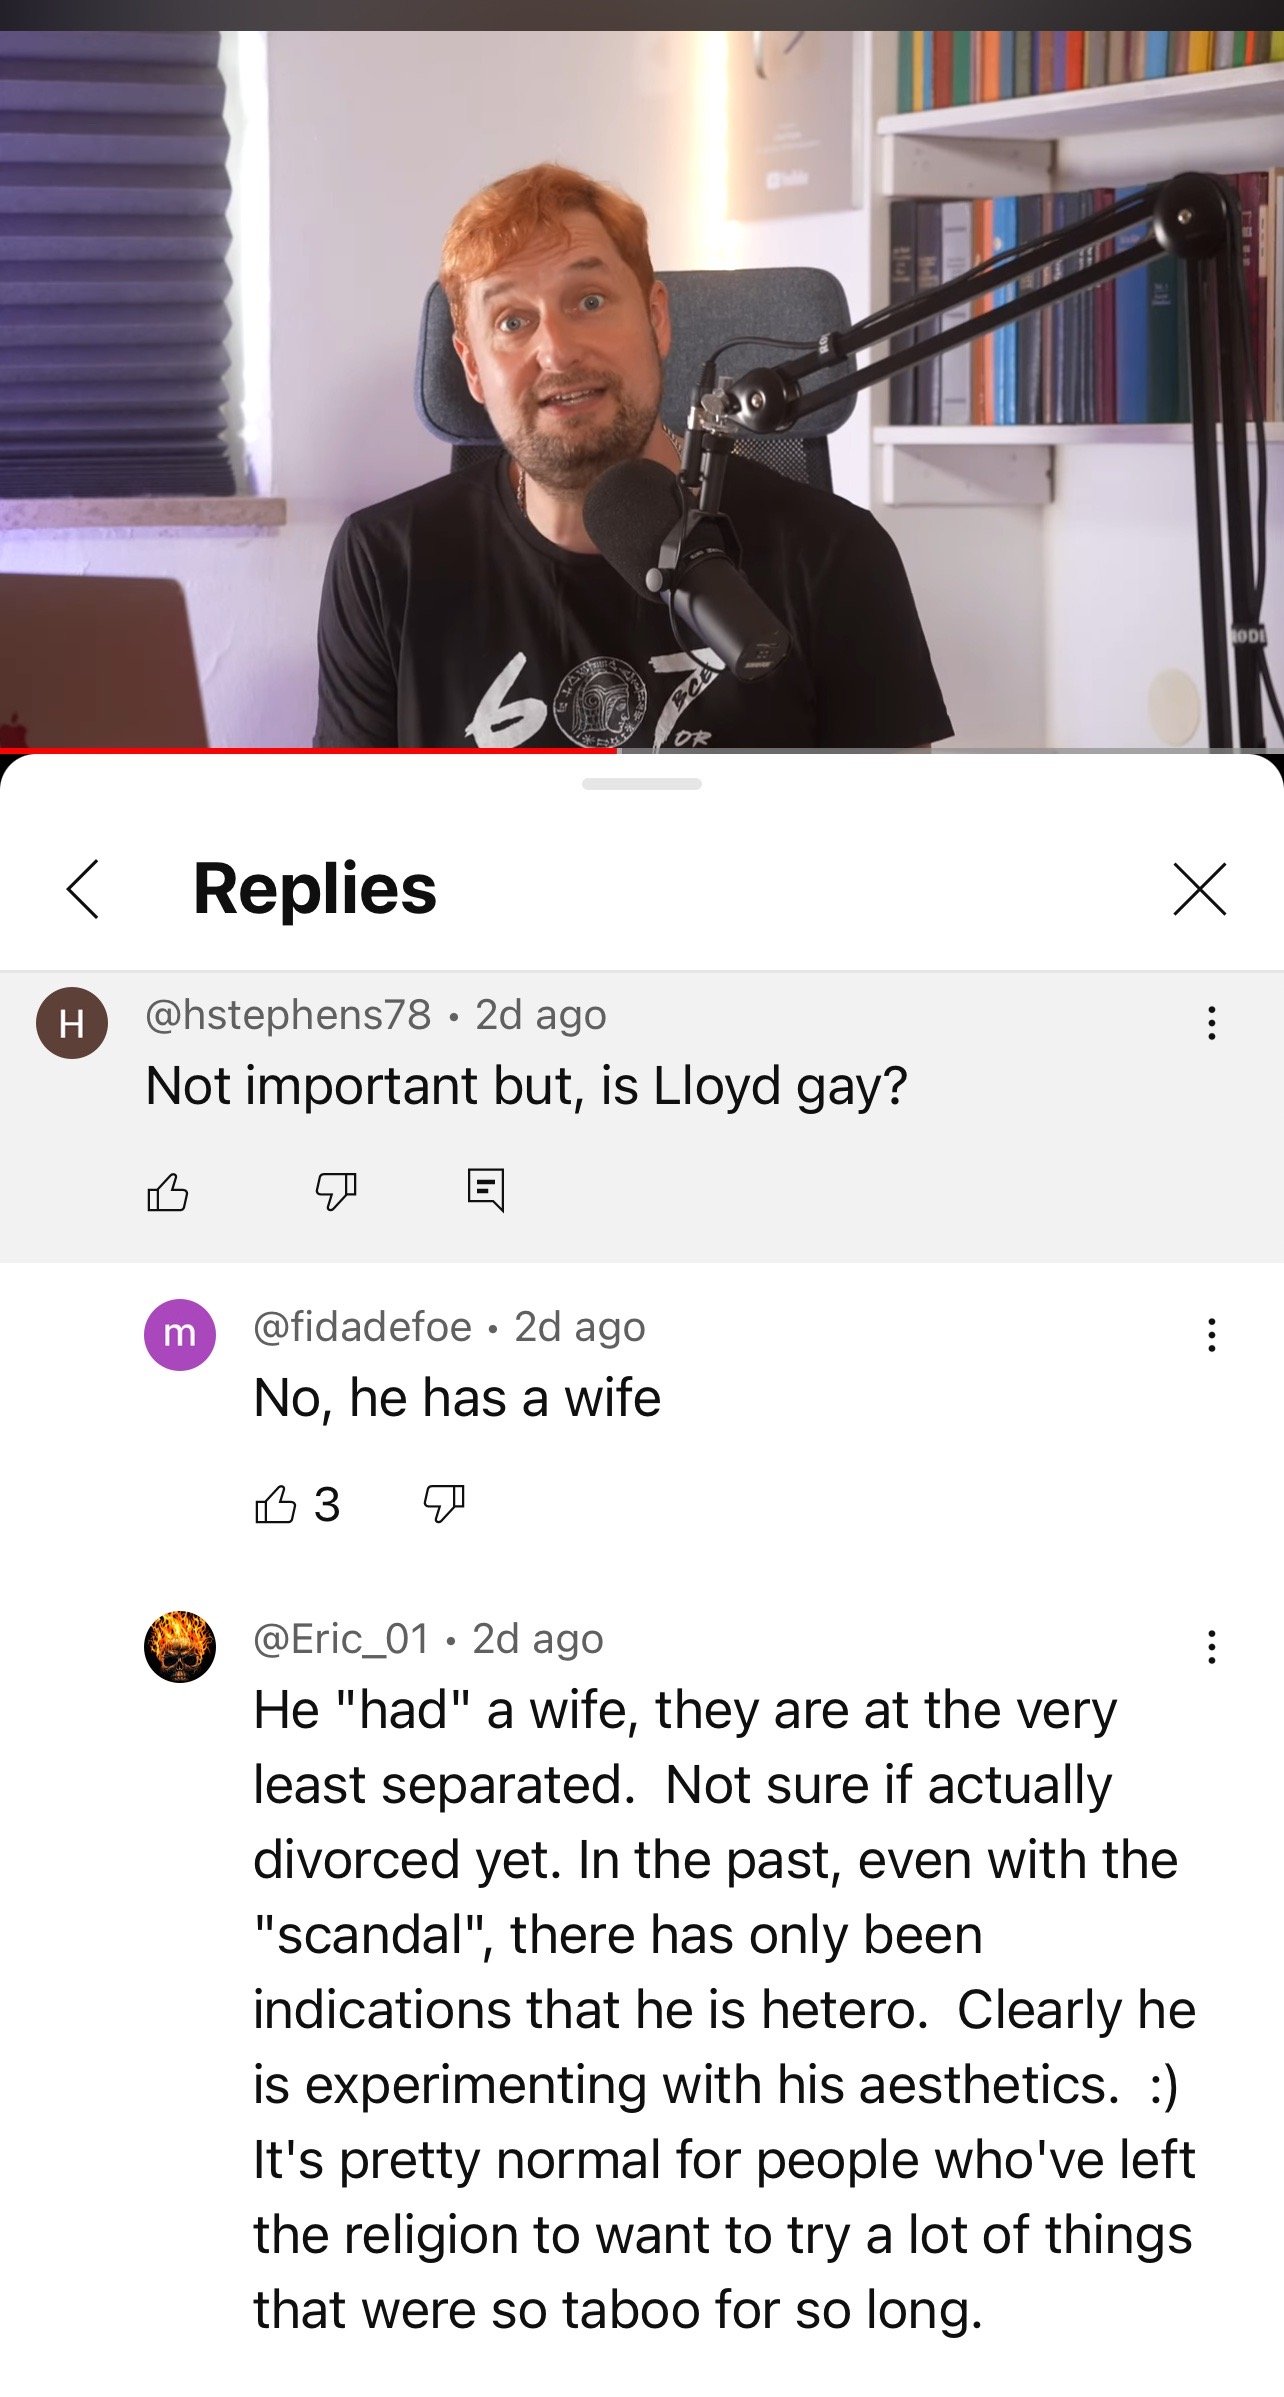Like the fidadefoe reply
This screenshot has height=2397, width=1284.
275,1503
